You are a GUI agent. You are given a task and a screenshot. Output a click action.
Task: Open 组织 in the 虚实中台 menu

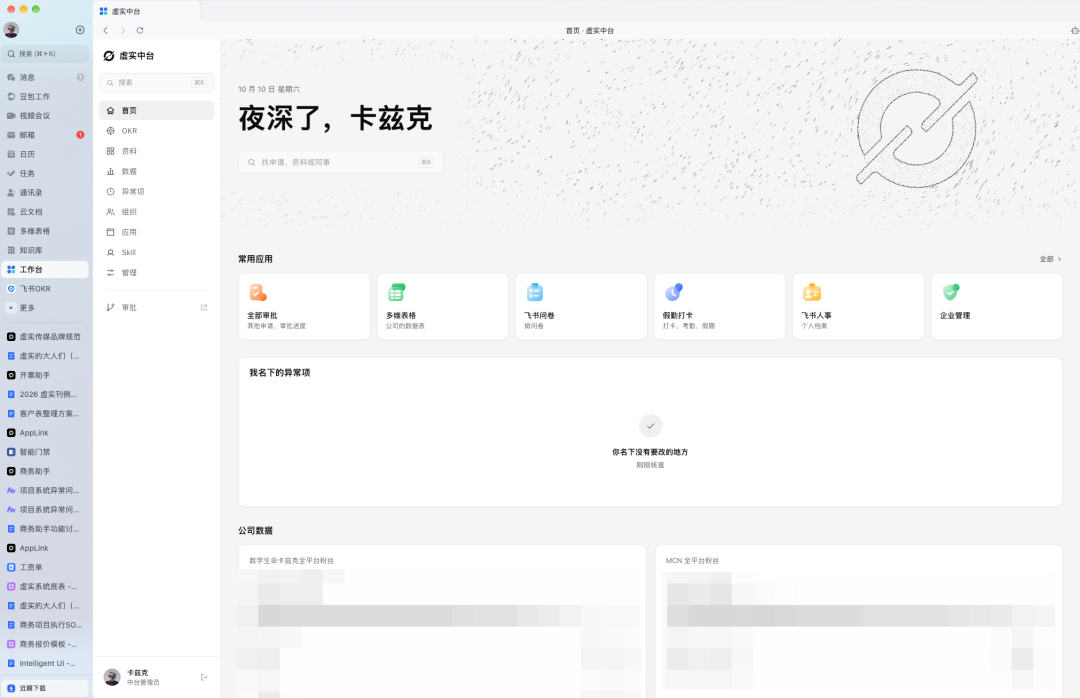tap(156, 212)
